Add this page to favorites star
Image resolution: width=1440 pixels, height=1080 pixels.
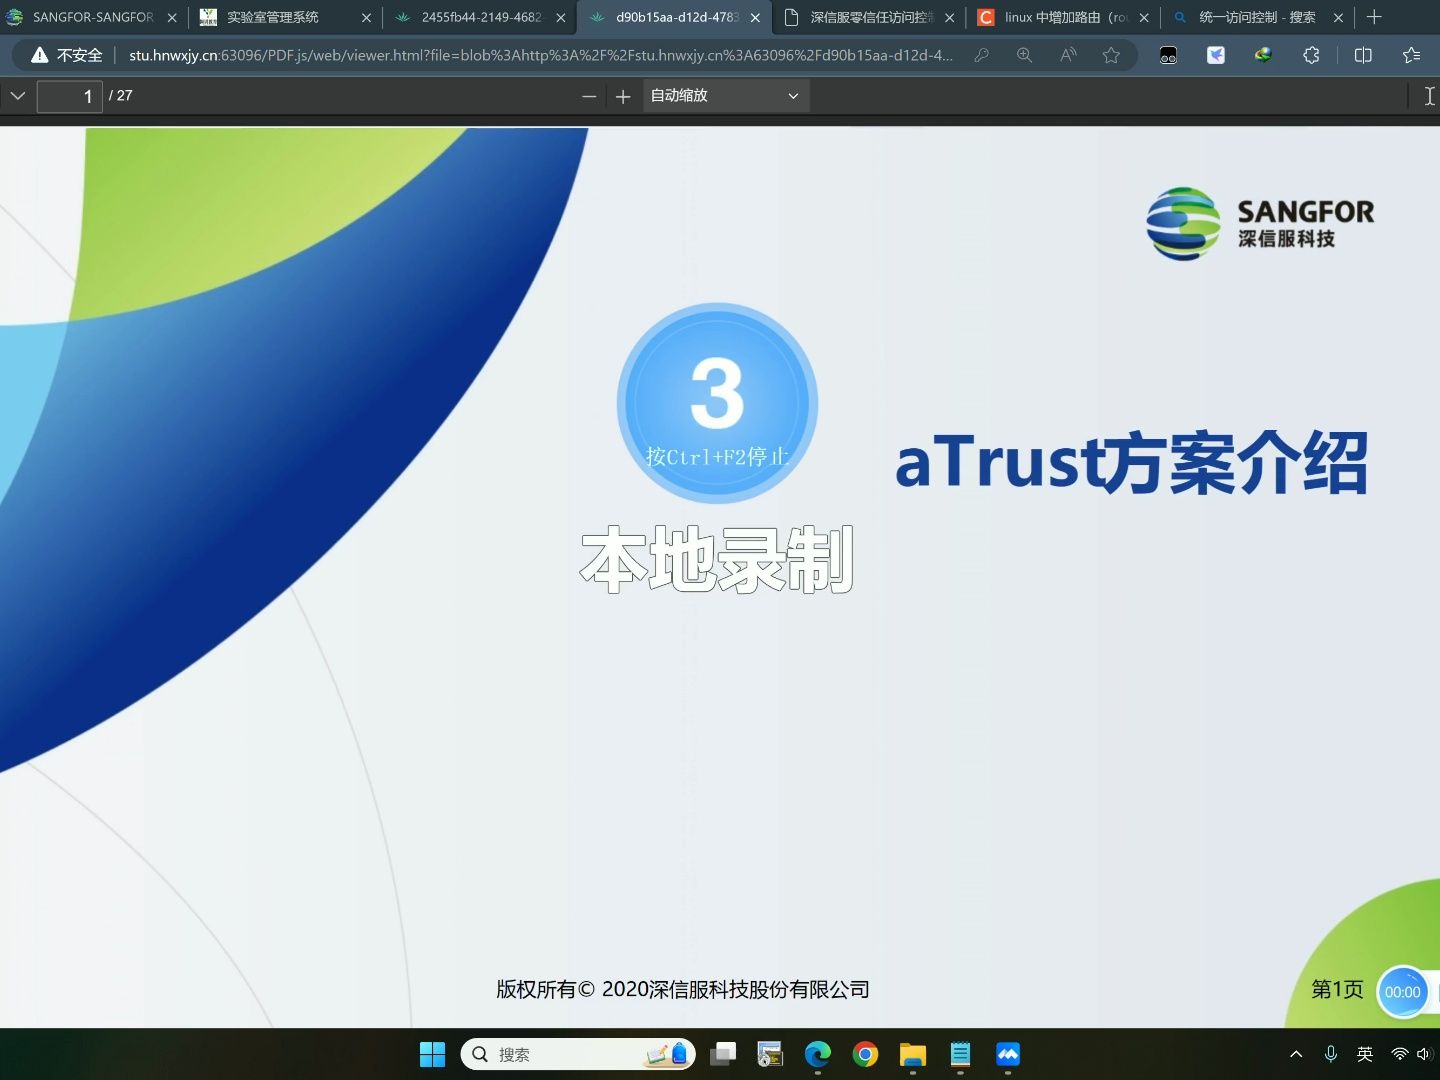point(1111,55)
